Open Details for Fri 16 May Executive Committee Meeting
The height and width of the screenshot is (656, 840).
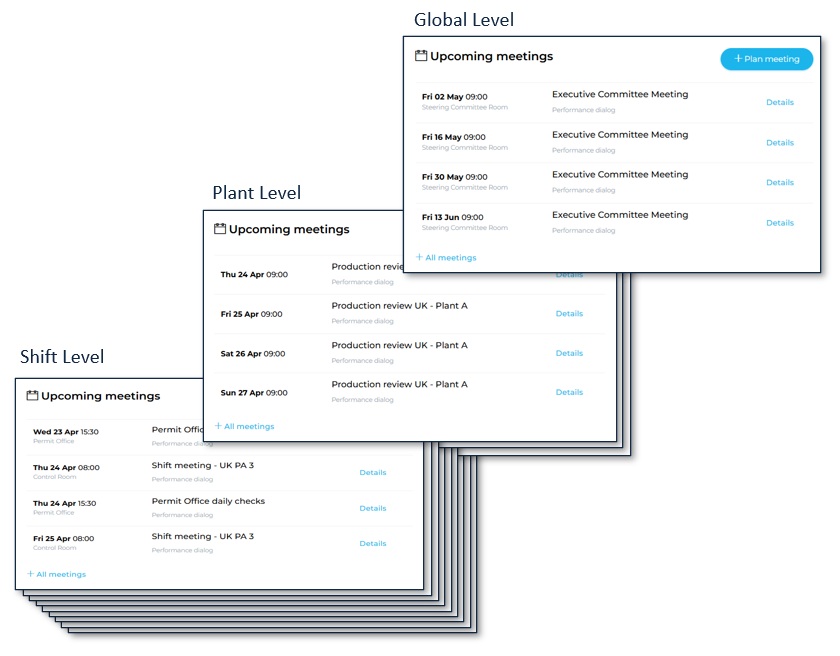[x=779, y=143]
